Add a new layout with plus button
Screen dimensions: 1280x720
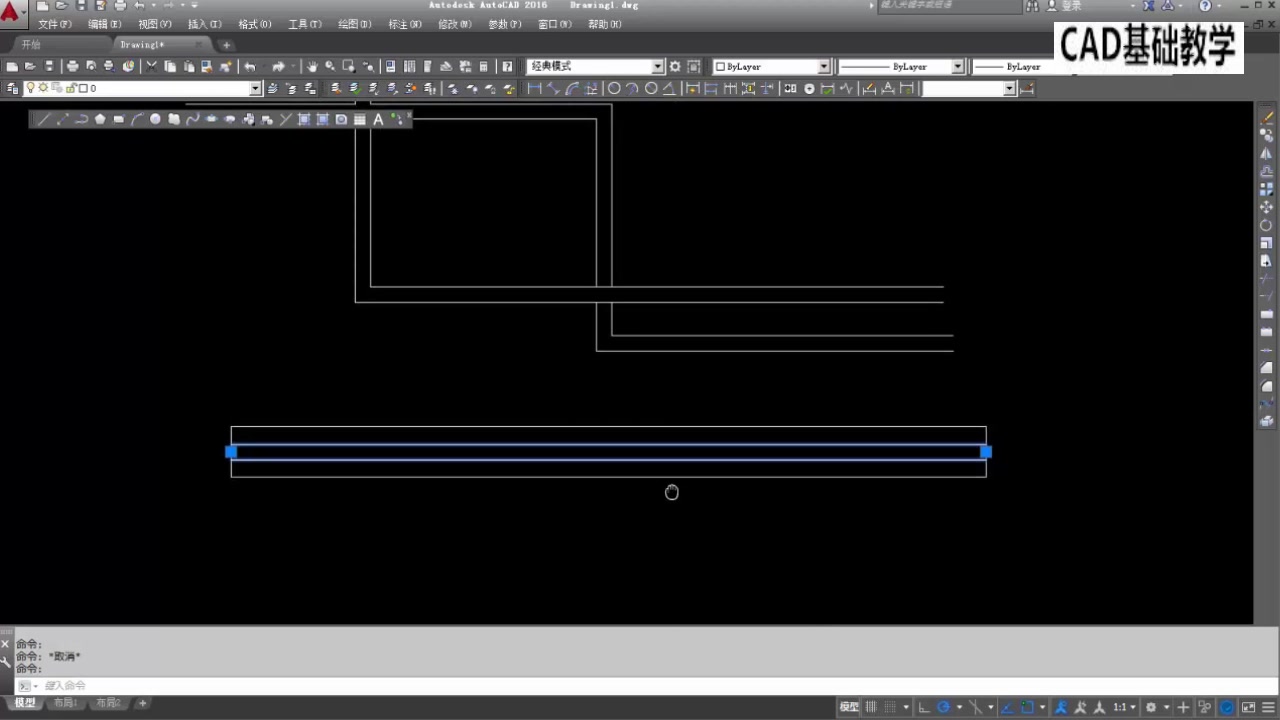point(142,703)
